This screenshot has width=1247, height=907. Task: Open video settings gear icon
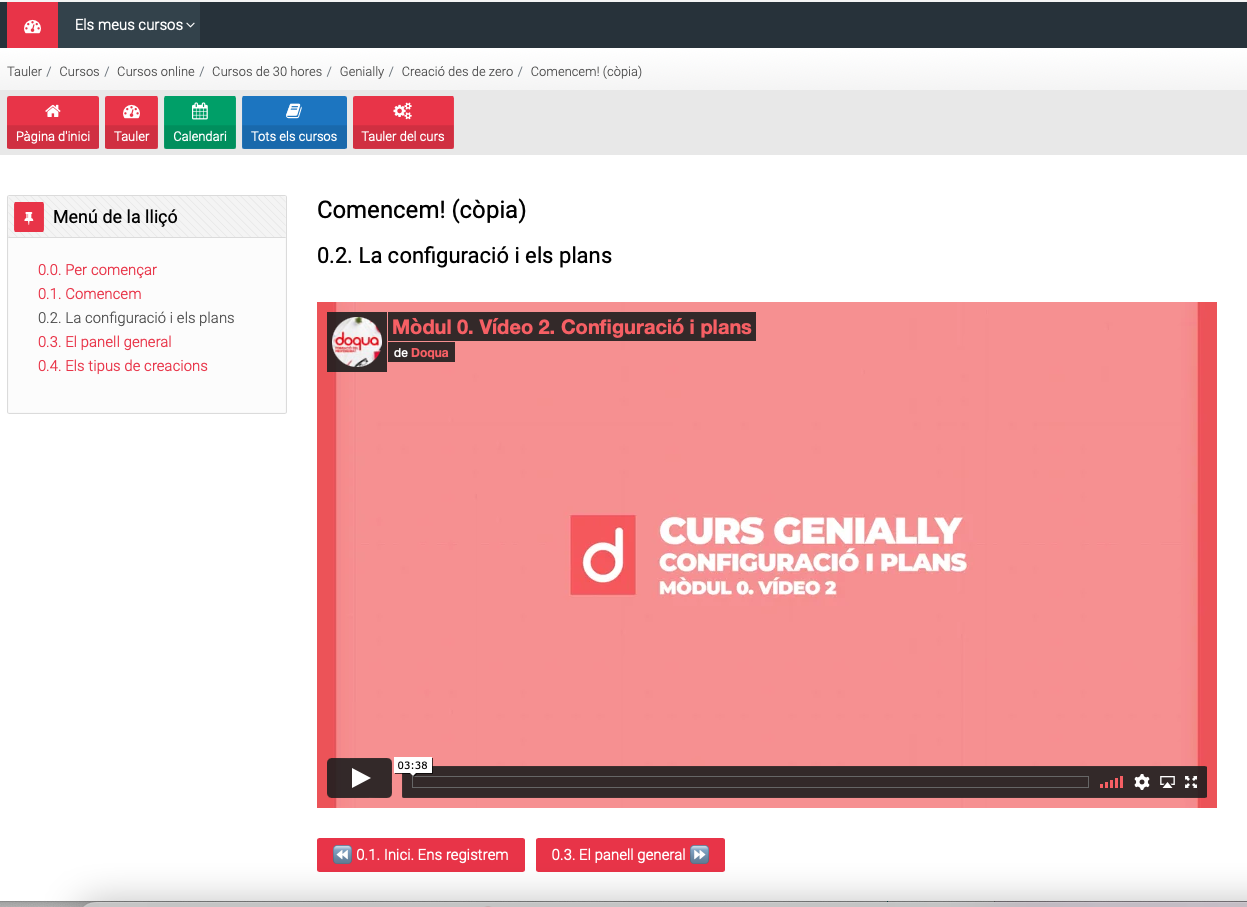(1141, 782)
